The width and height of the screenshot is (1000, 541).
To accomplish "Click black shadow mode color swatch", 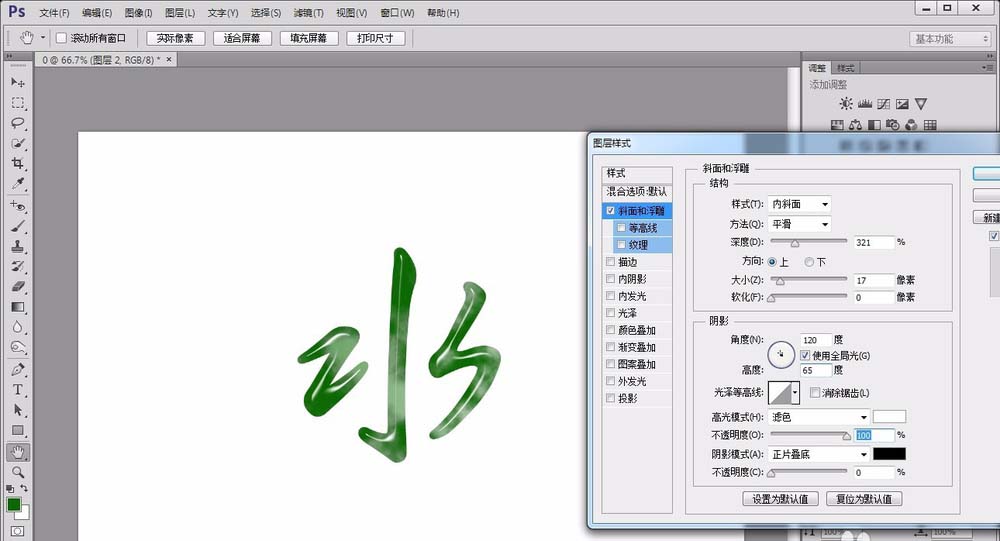I will [889, 454].
